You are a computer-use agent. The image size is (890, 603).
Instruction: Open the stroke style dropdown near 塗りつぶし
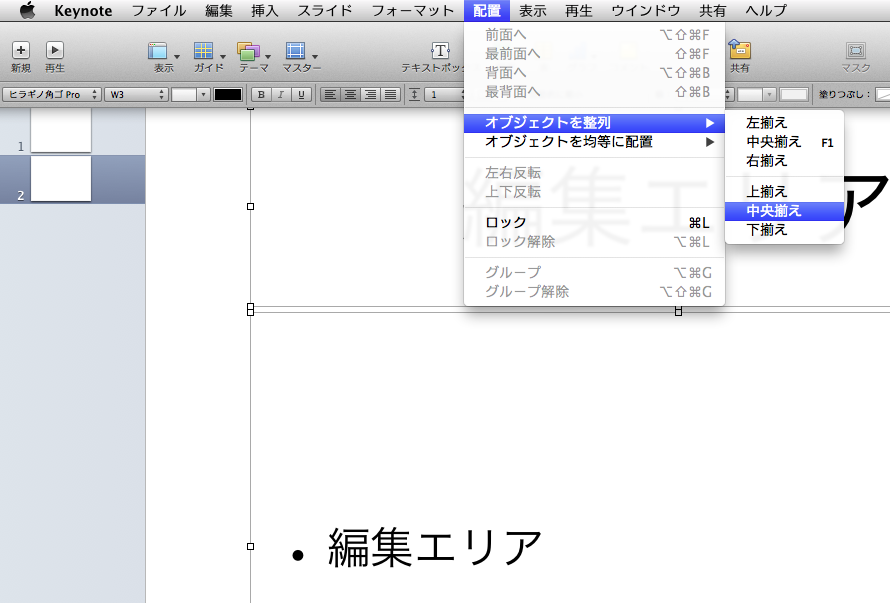[x=769, y=94]
